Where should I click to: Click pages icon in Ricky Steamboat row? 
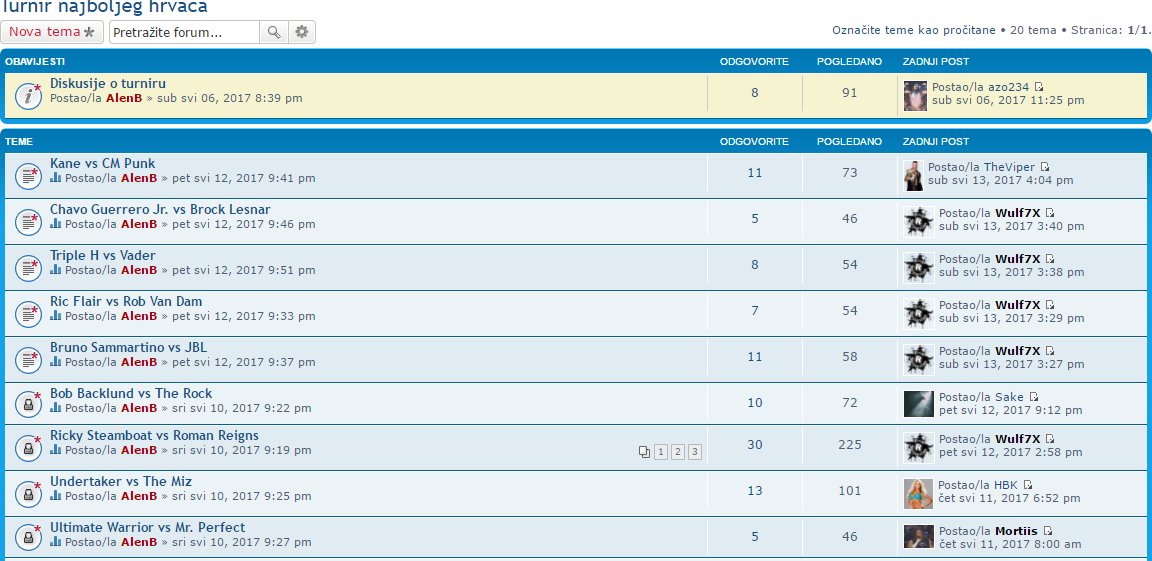(644, 452)
